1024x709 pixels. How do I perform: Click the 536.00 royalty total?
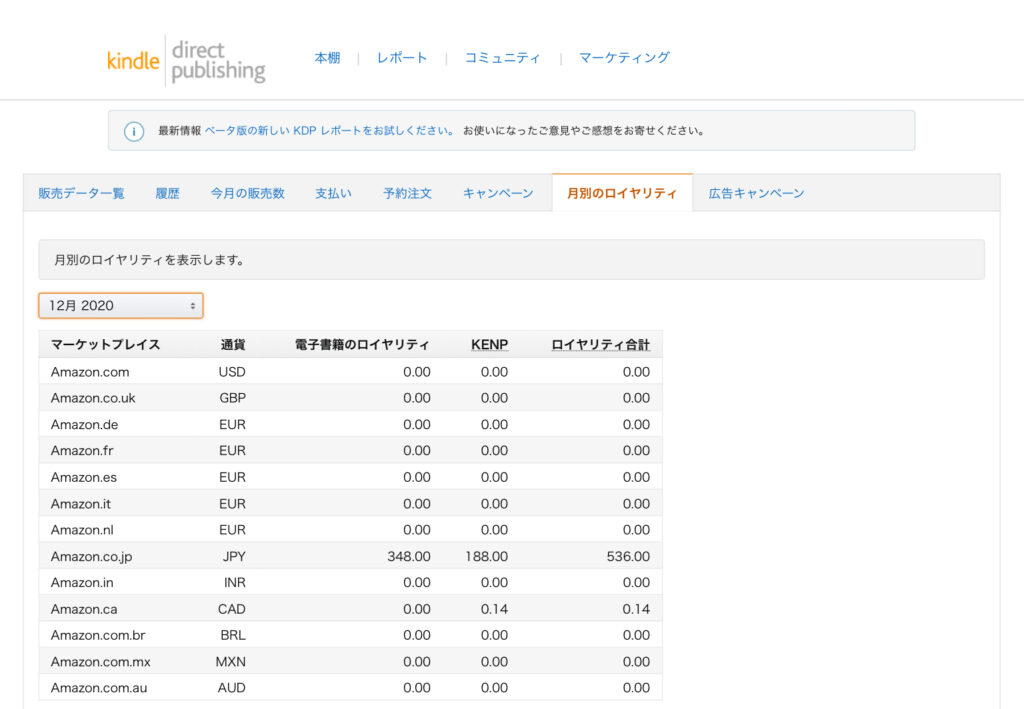[628, 557]
